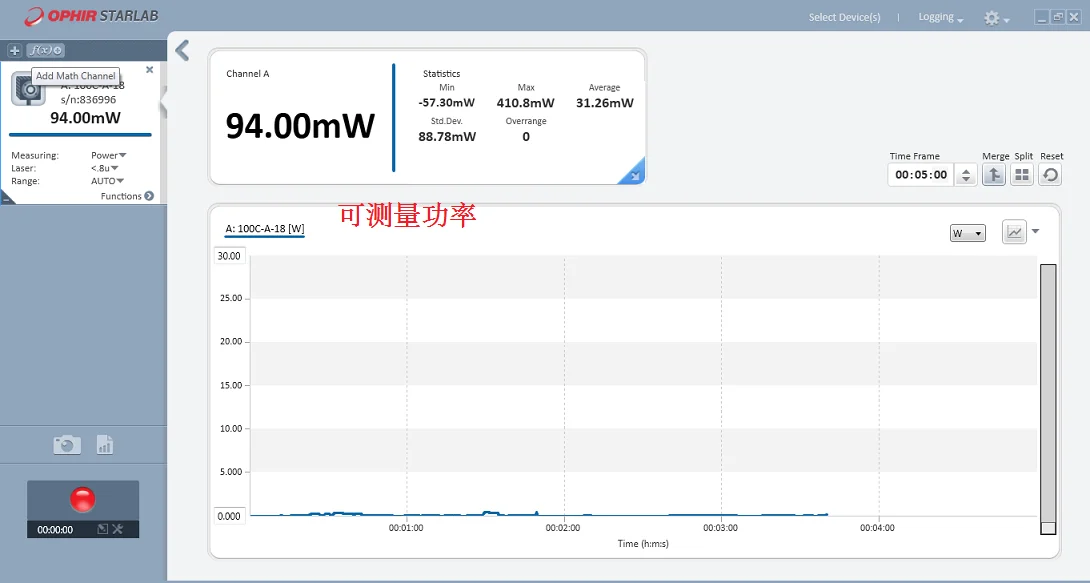Collapse the left panel with the chevron arrow
1090x583 pixels.
click(182, 50)
